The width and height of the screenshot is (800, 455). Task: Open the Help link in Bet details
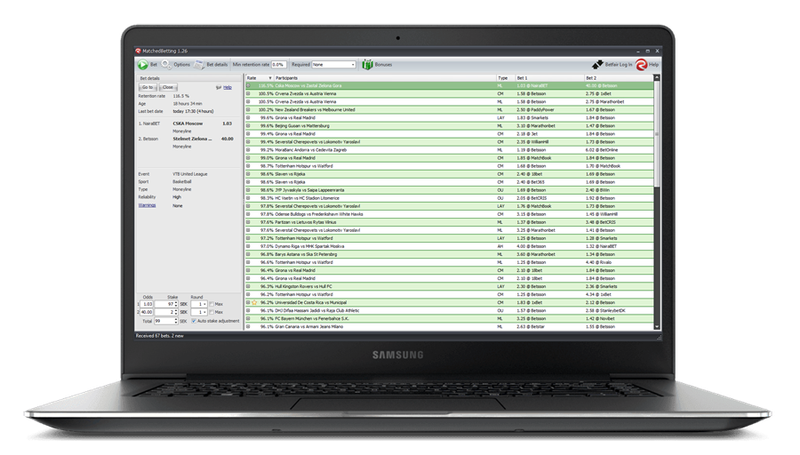[x=228, y=88]
